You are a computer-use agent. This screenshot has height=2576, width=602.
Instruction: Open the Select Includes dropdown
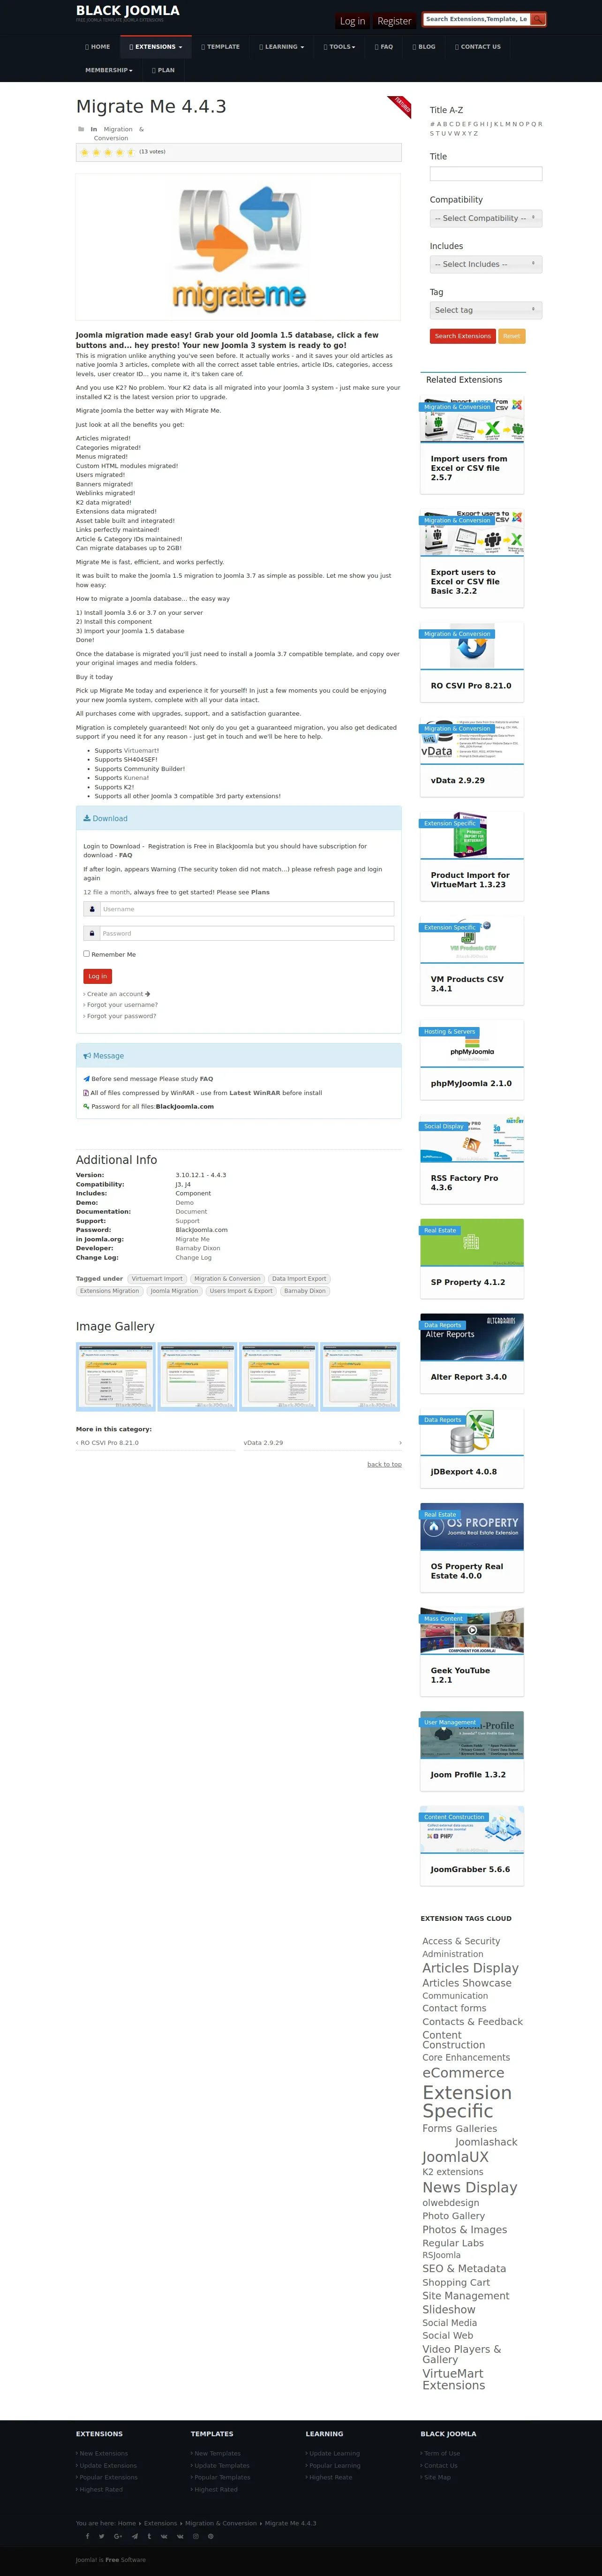pyautogui.click(x=486, y=264)
